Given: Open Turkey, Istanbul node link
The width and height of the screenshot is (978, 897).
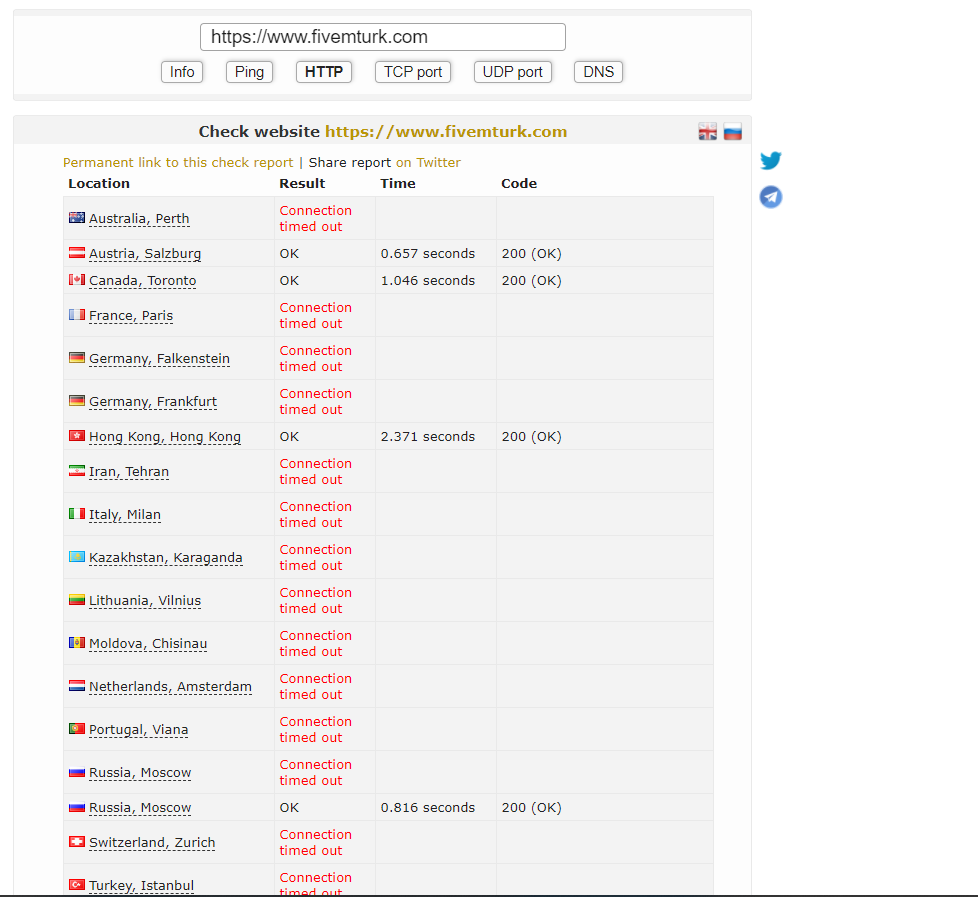Looking at the screenshot, I should 142,886.
